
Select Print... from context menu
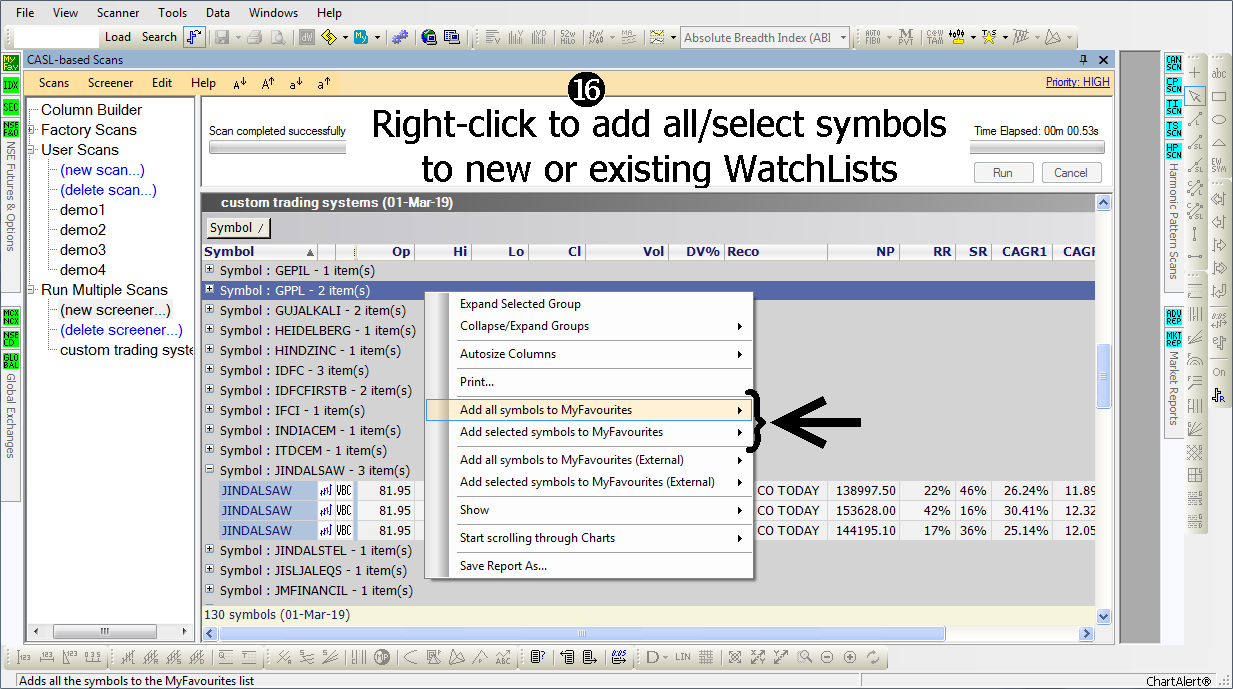pyautogui.click(x=588, y=382)
